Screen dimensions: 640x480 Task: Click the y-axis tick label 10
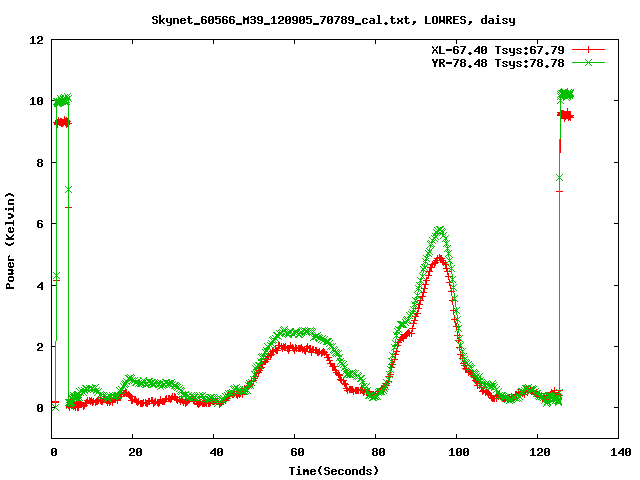[x=36, y=101]
